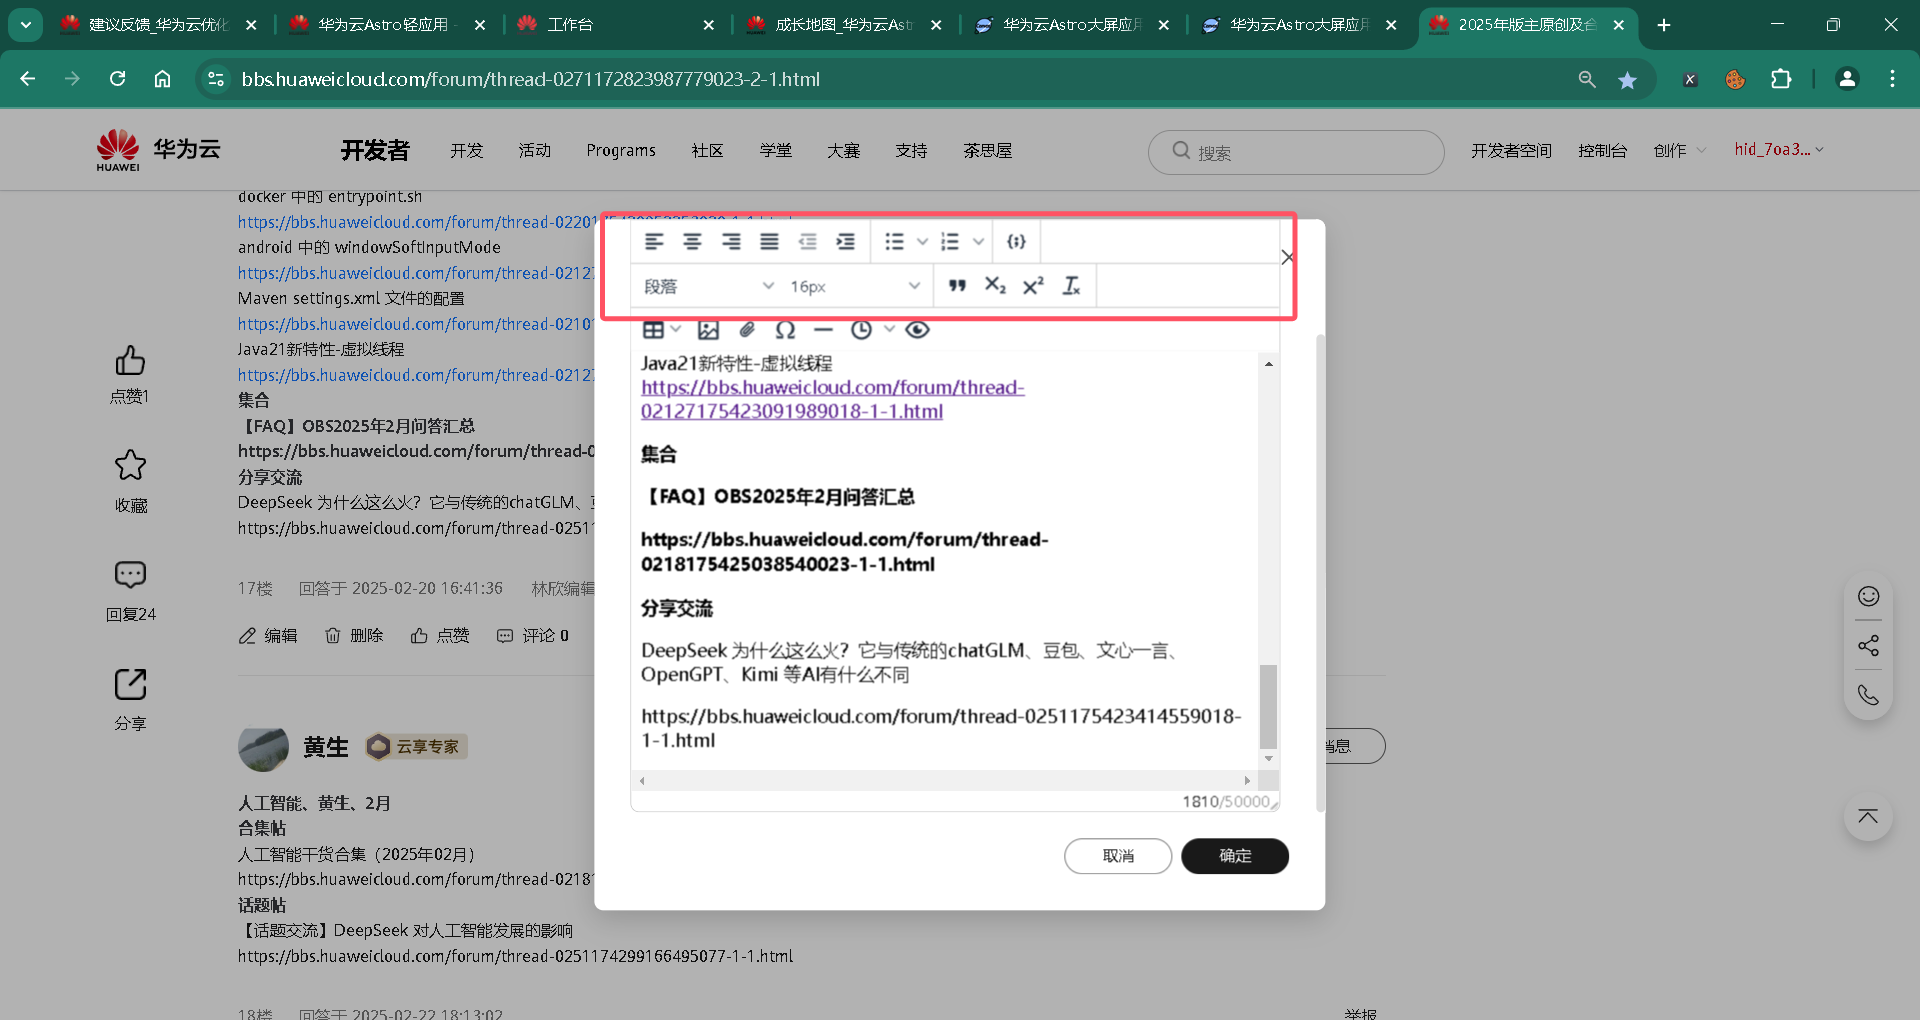The width and height of the screenshot is (1920, 1020).
Task: Open the 活动 navigation menu
Action: (534, 150)
